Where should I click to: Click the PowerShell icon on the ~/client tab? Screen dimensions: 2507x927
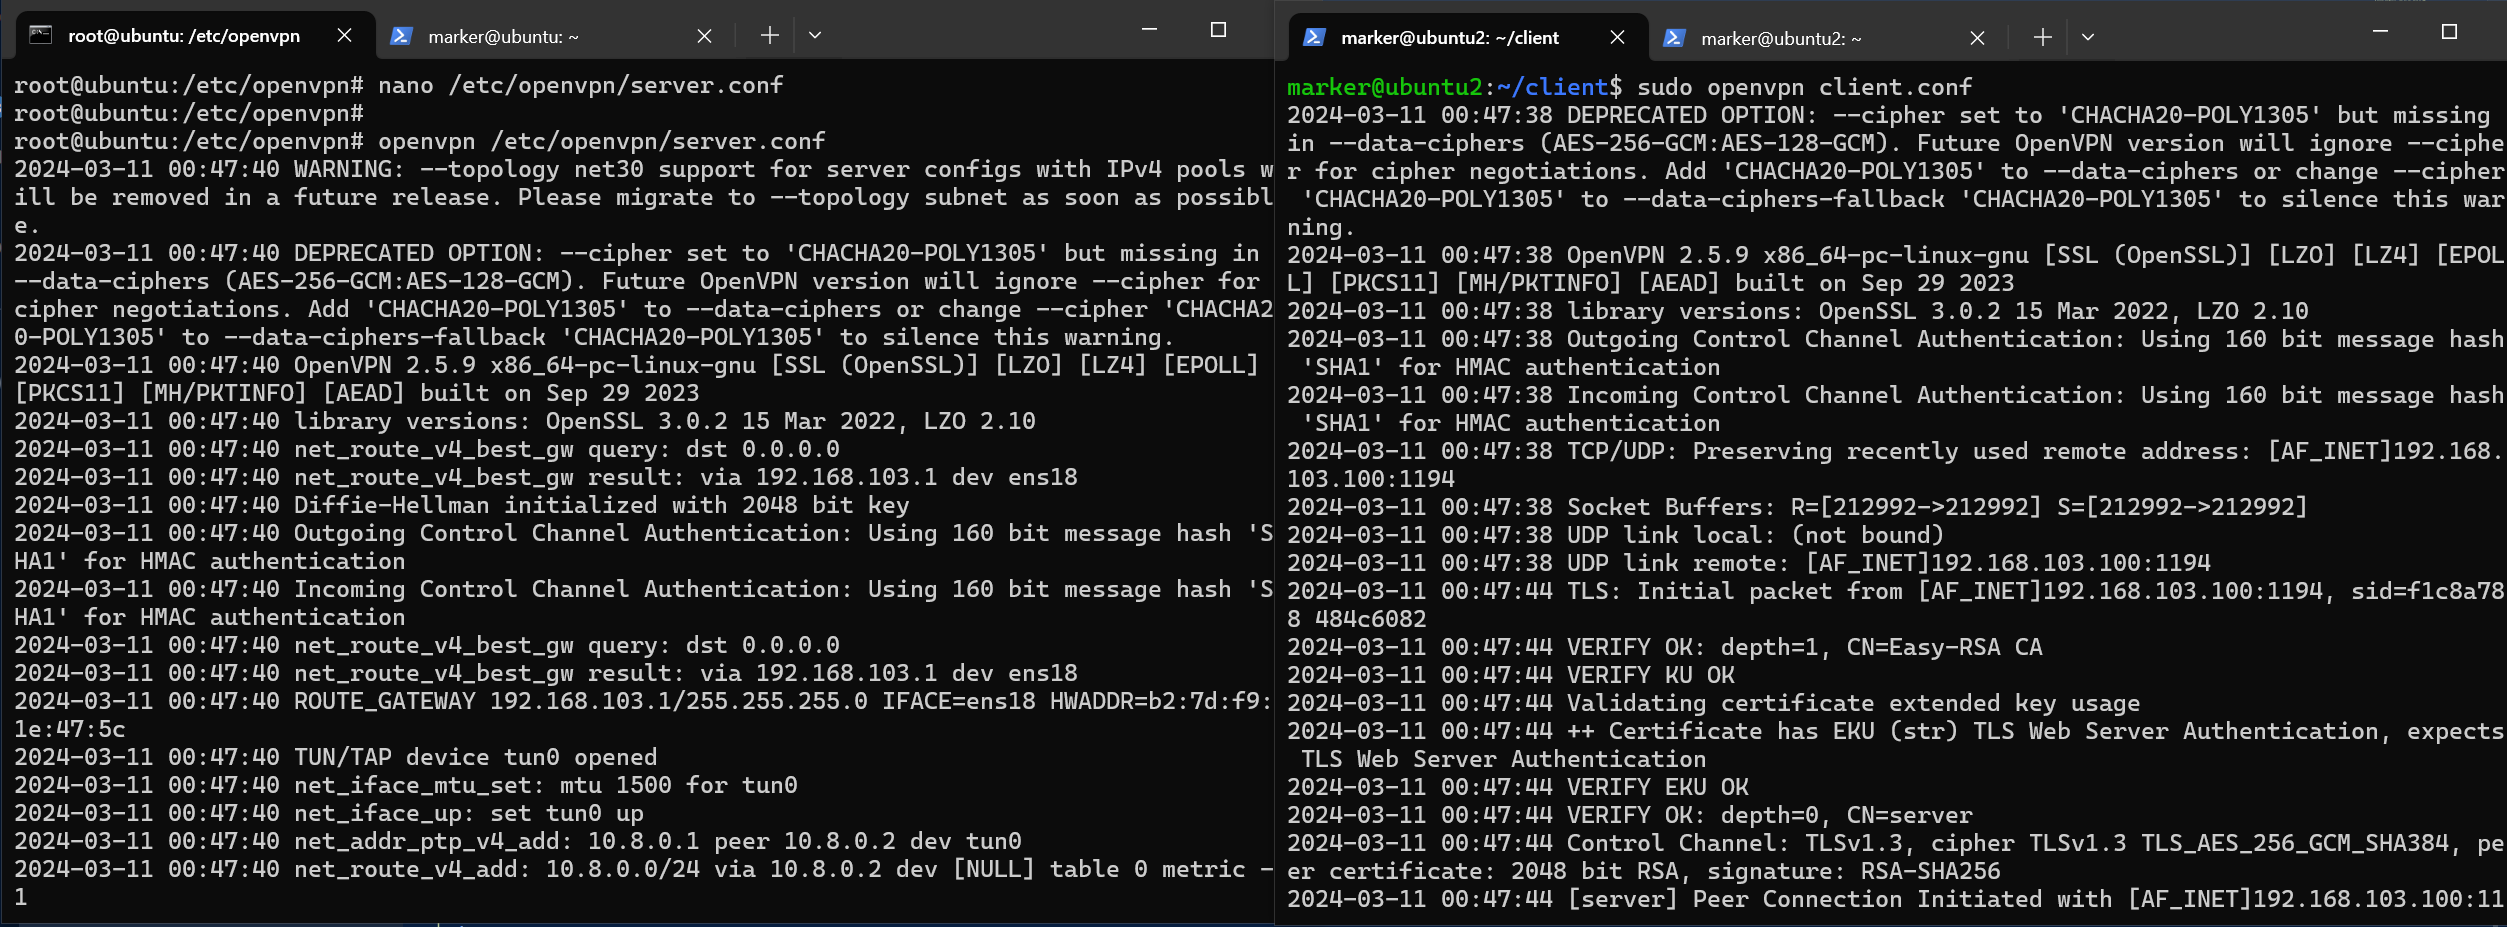click(x=1314, y=38)
